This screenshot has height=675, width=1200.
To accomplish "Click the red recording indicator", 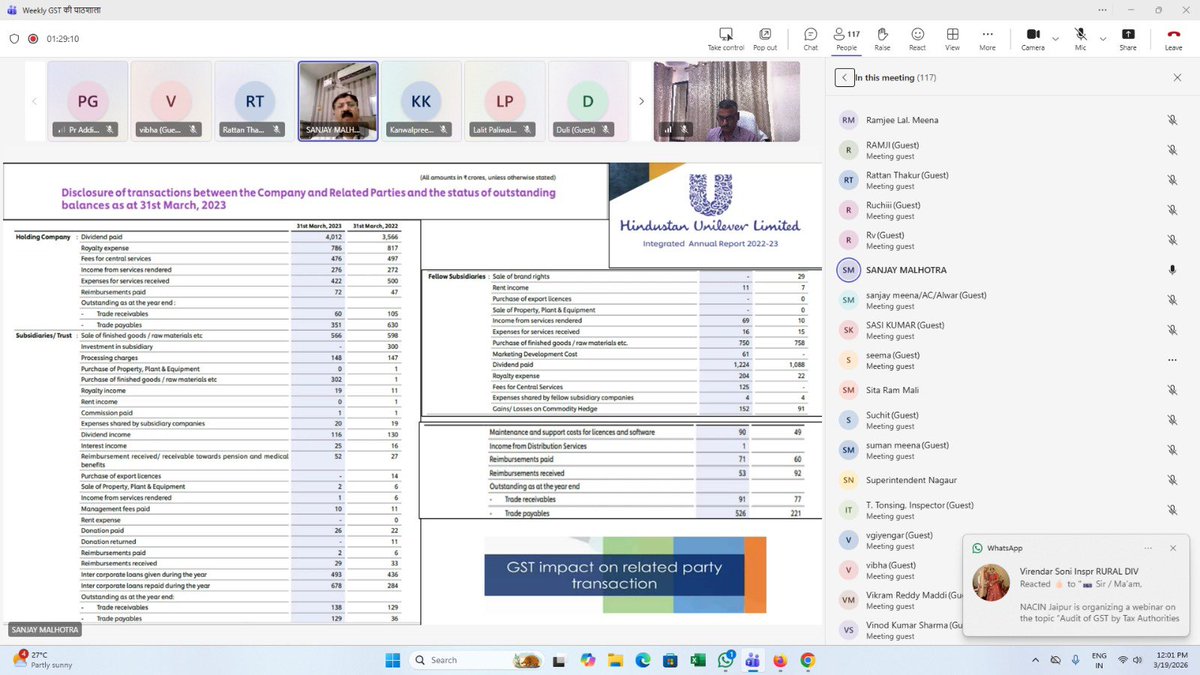I will (33, 39).
